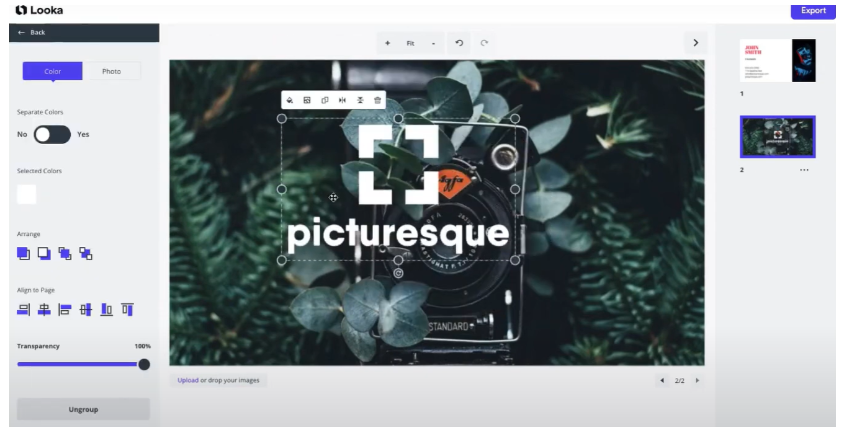
Task: Switch to the Photo tab
Action: tap(112, 71)
